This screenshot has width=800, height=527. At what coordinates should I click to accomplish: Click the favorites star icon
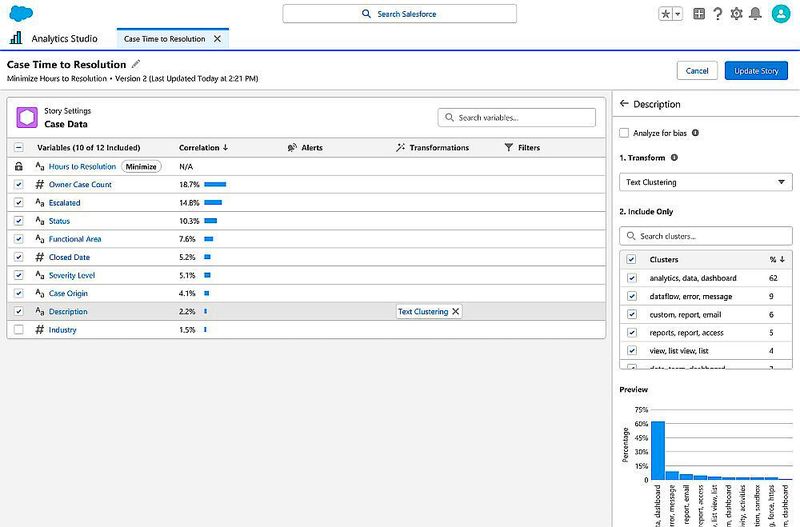(x=666, y=14)
